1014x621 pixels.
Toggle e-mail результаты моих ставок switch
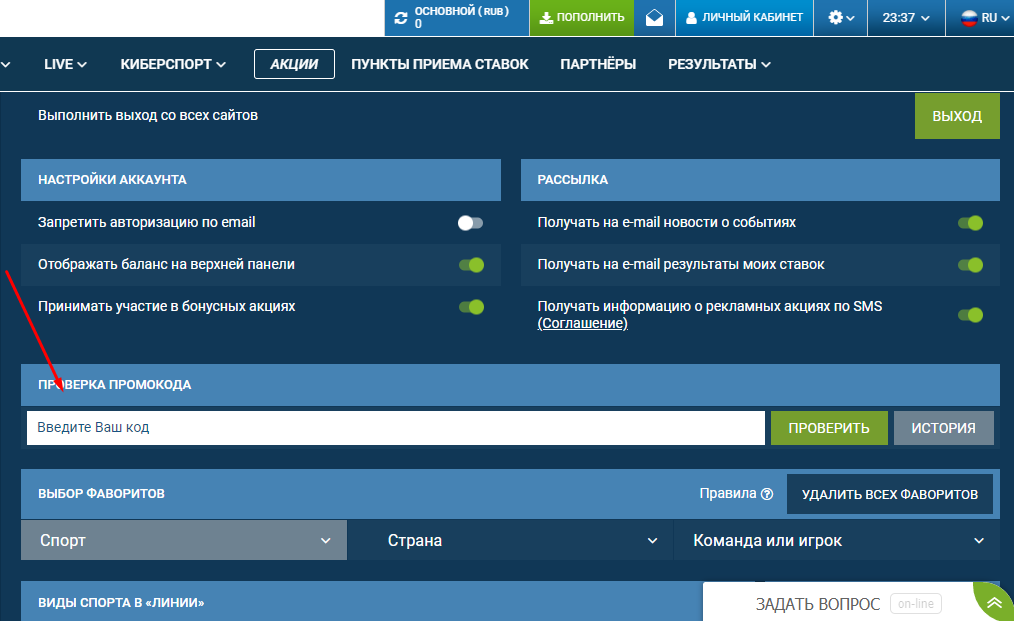point(970,265)
